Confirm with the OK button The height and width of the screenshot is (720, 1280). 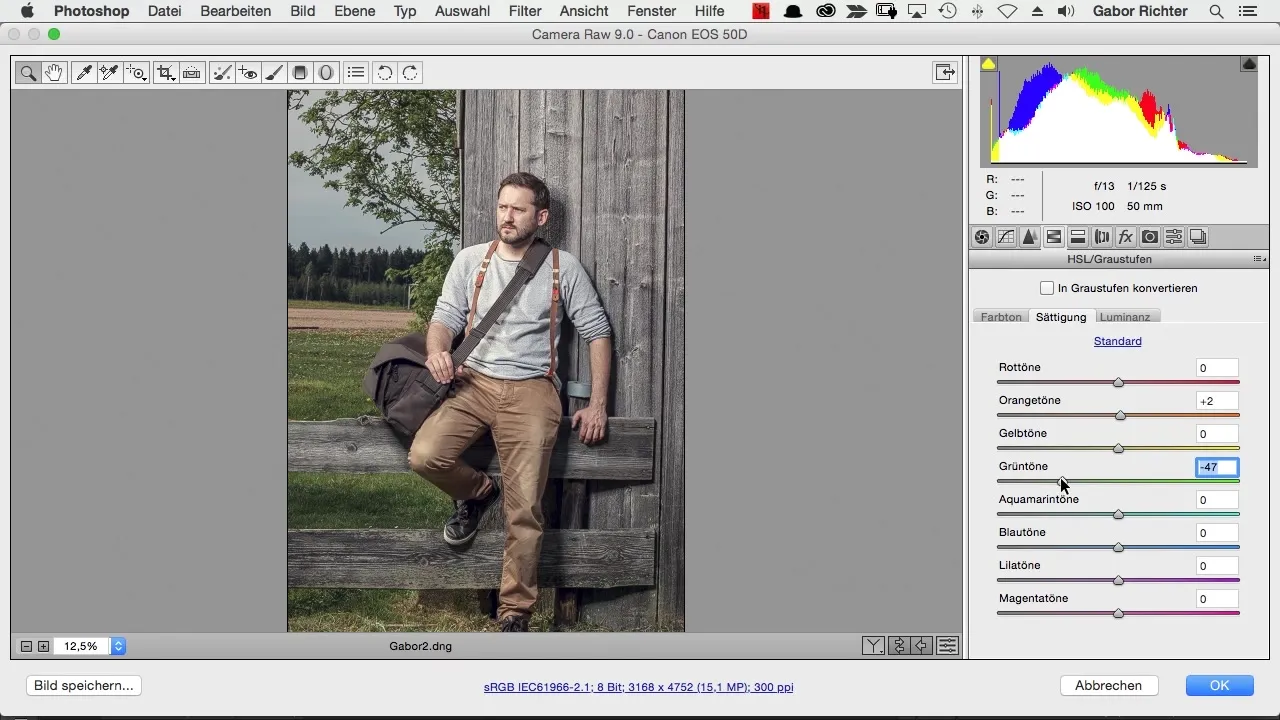(1219, 686)
